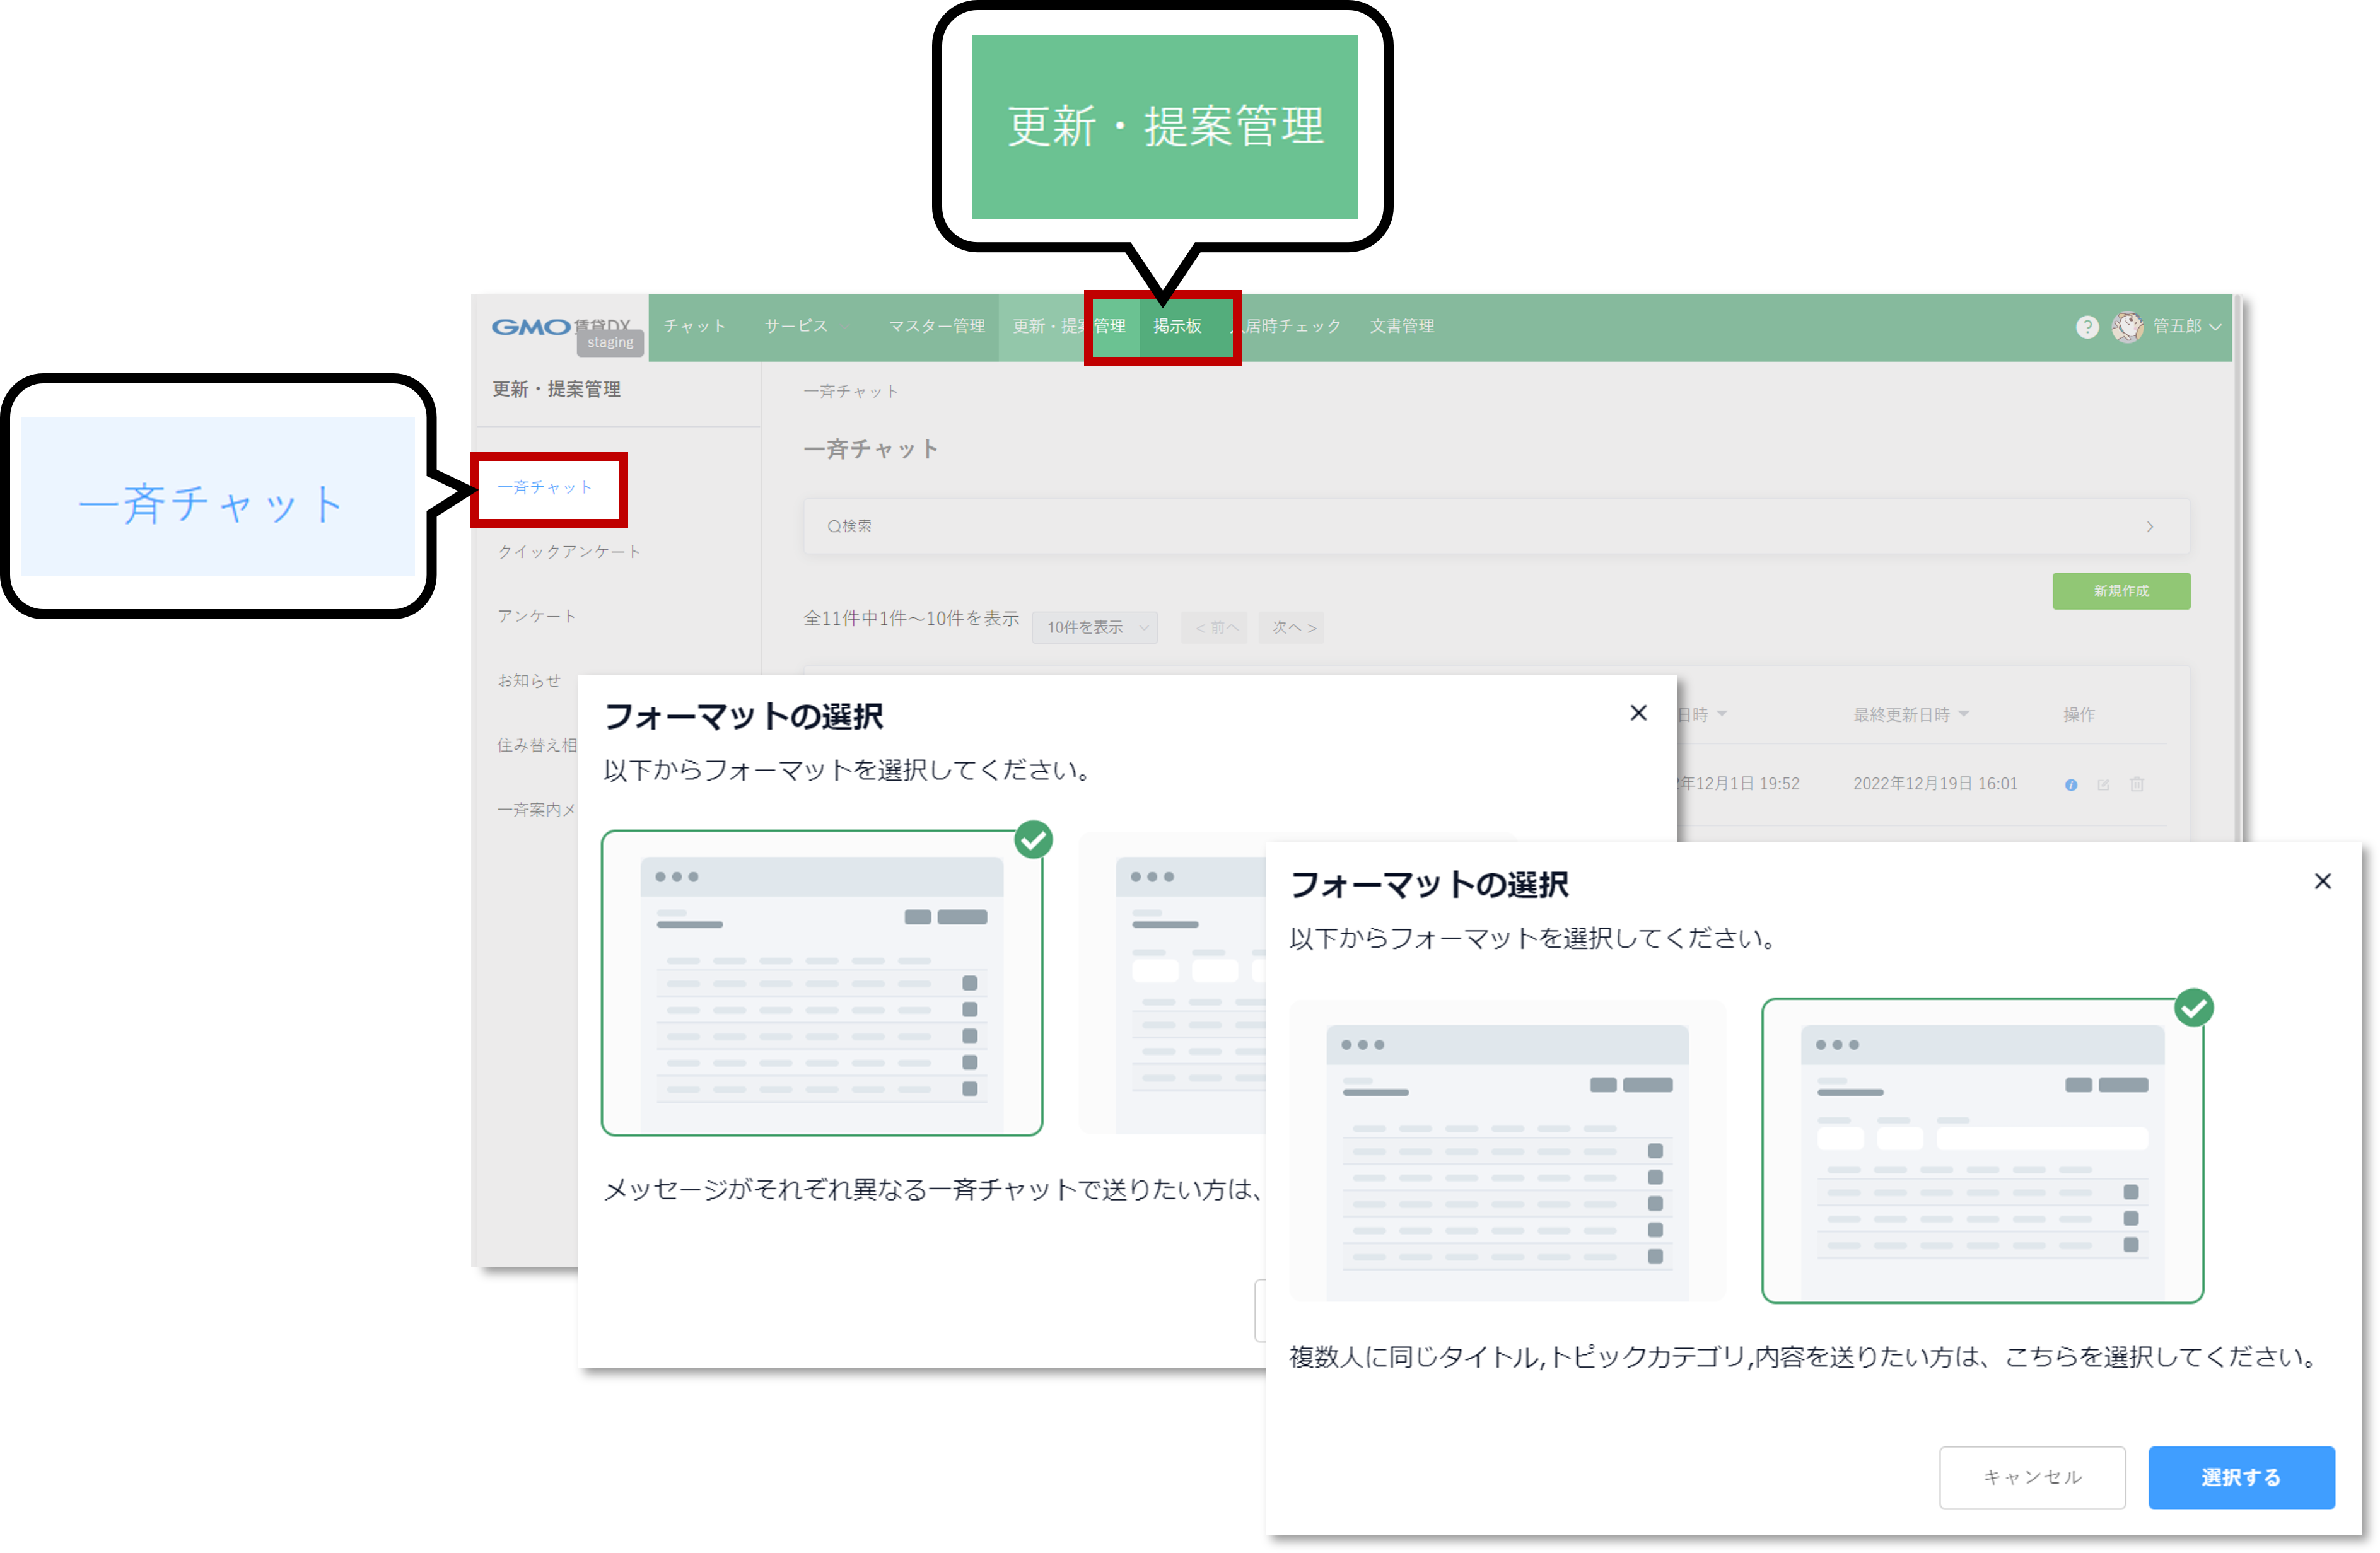
Task: Click the user avatar of 管五郎
Action: point(2127,327)
